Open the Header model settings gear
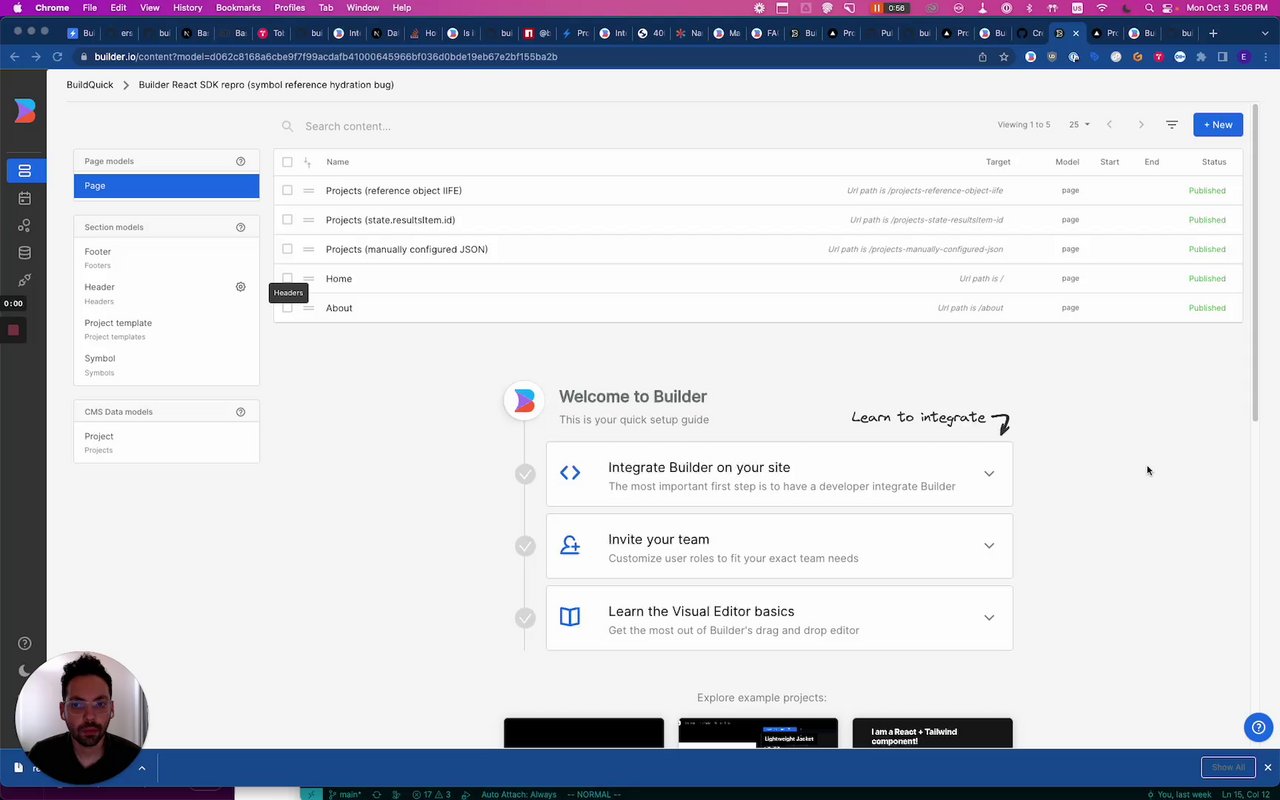 (x=240, y=287)
